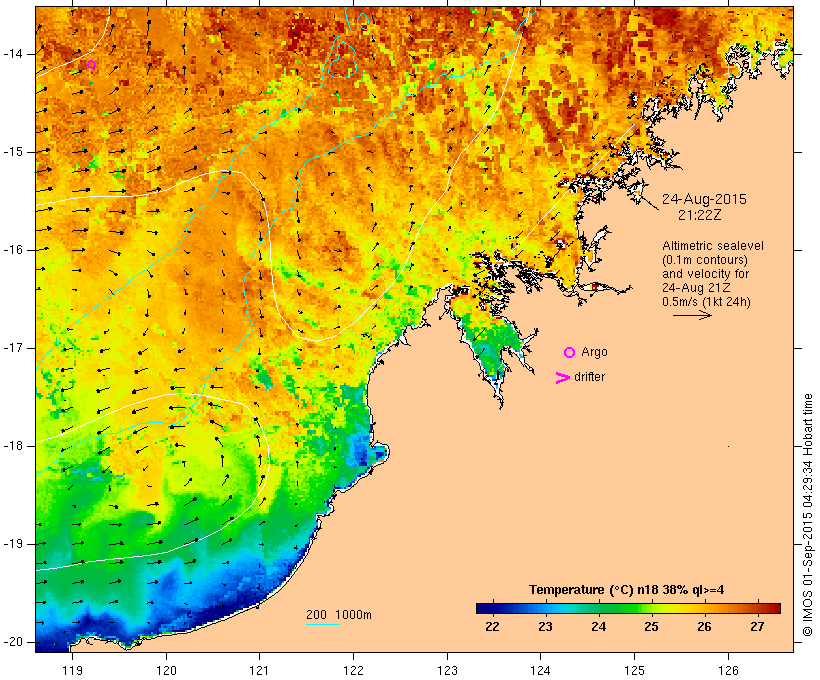Click the 125 longitude axis label
Viewport: 820px width, 680px height.
click(x=634, y=670)
